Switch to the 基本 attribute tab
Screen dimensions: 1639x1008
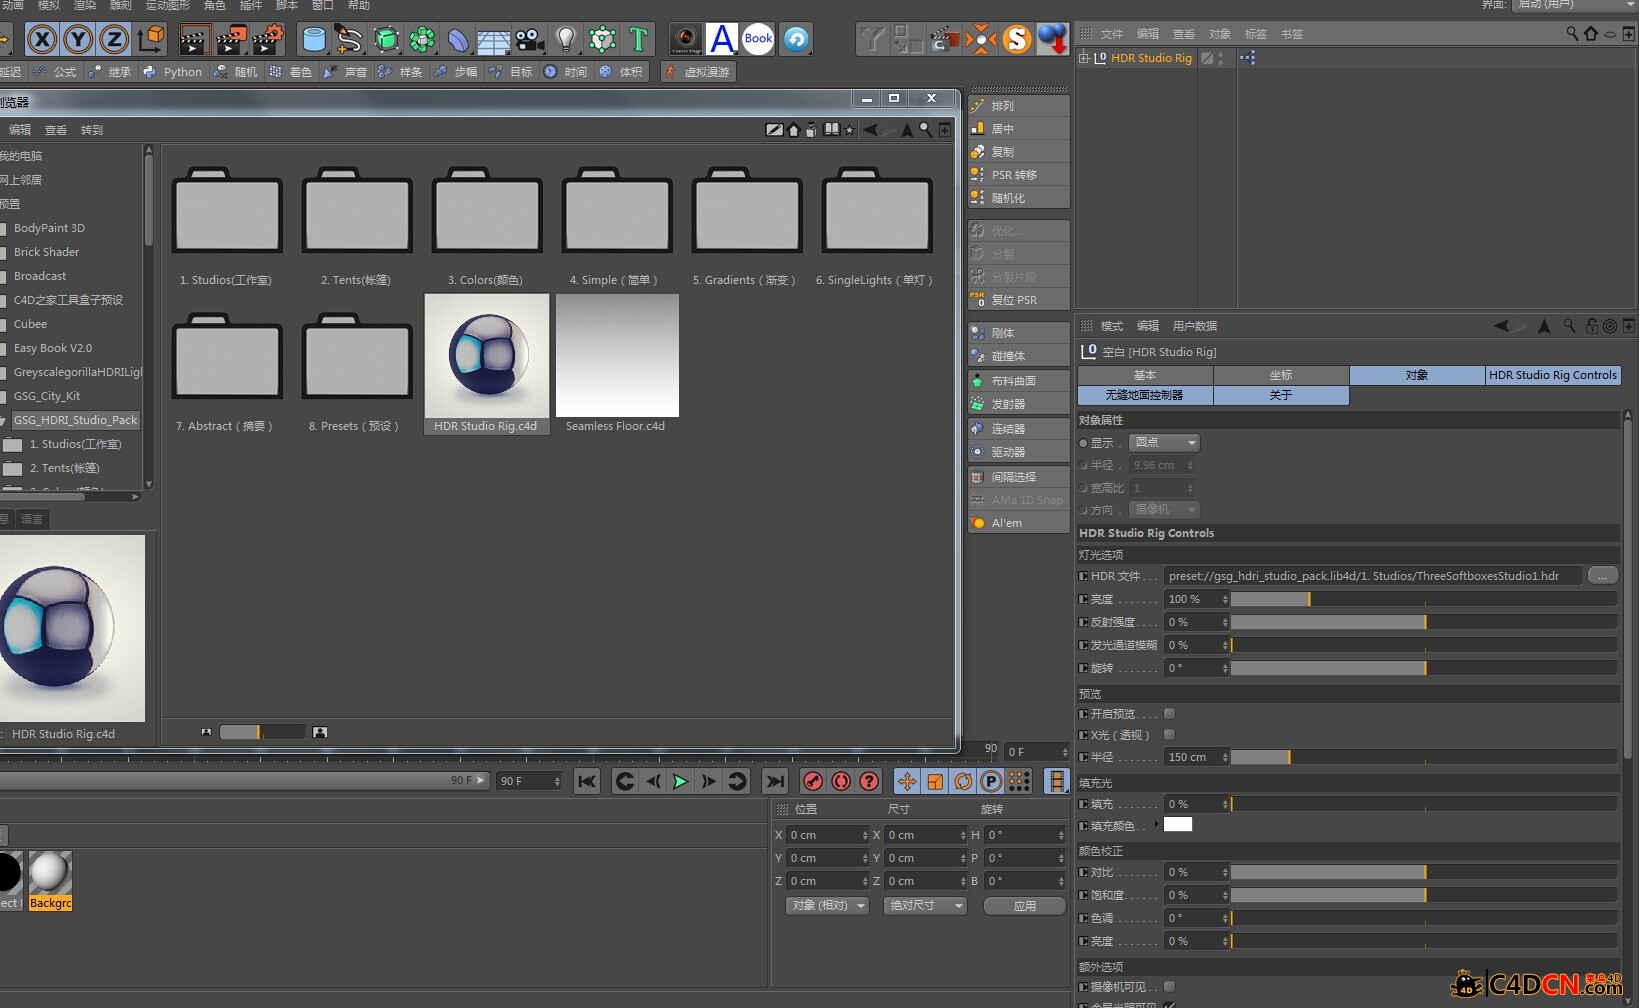point(1145,375)
